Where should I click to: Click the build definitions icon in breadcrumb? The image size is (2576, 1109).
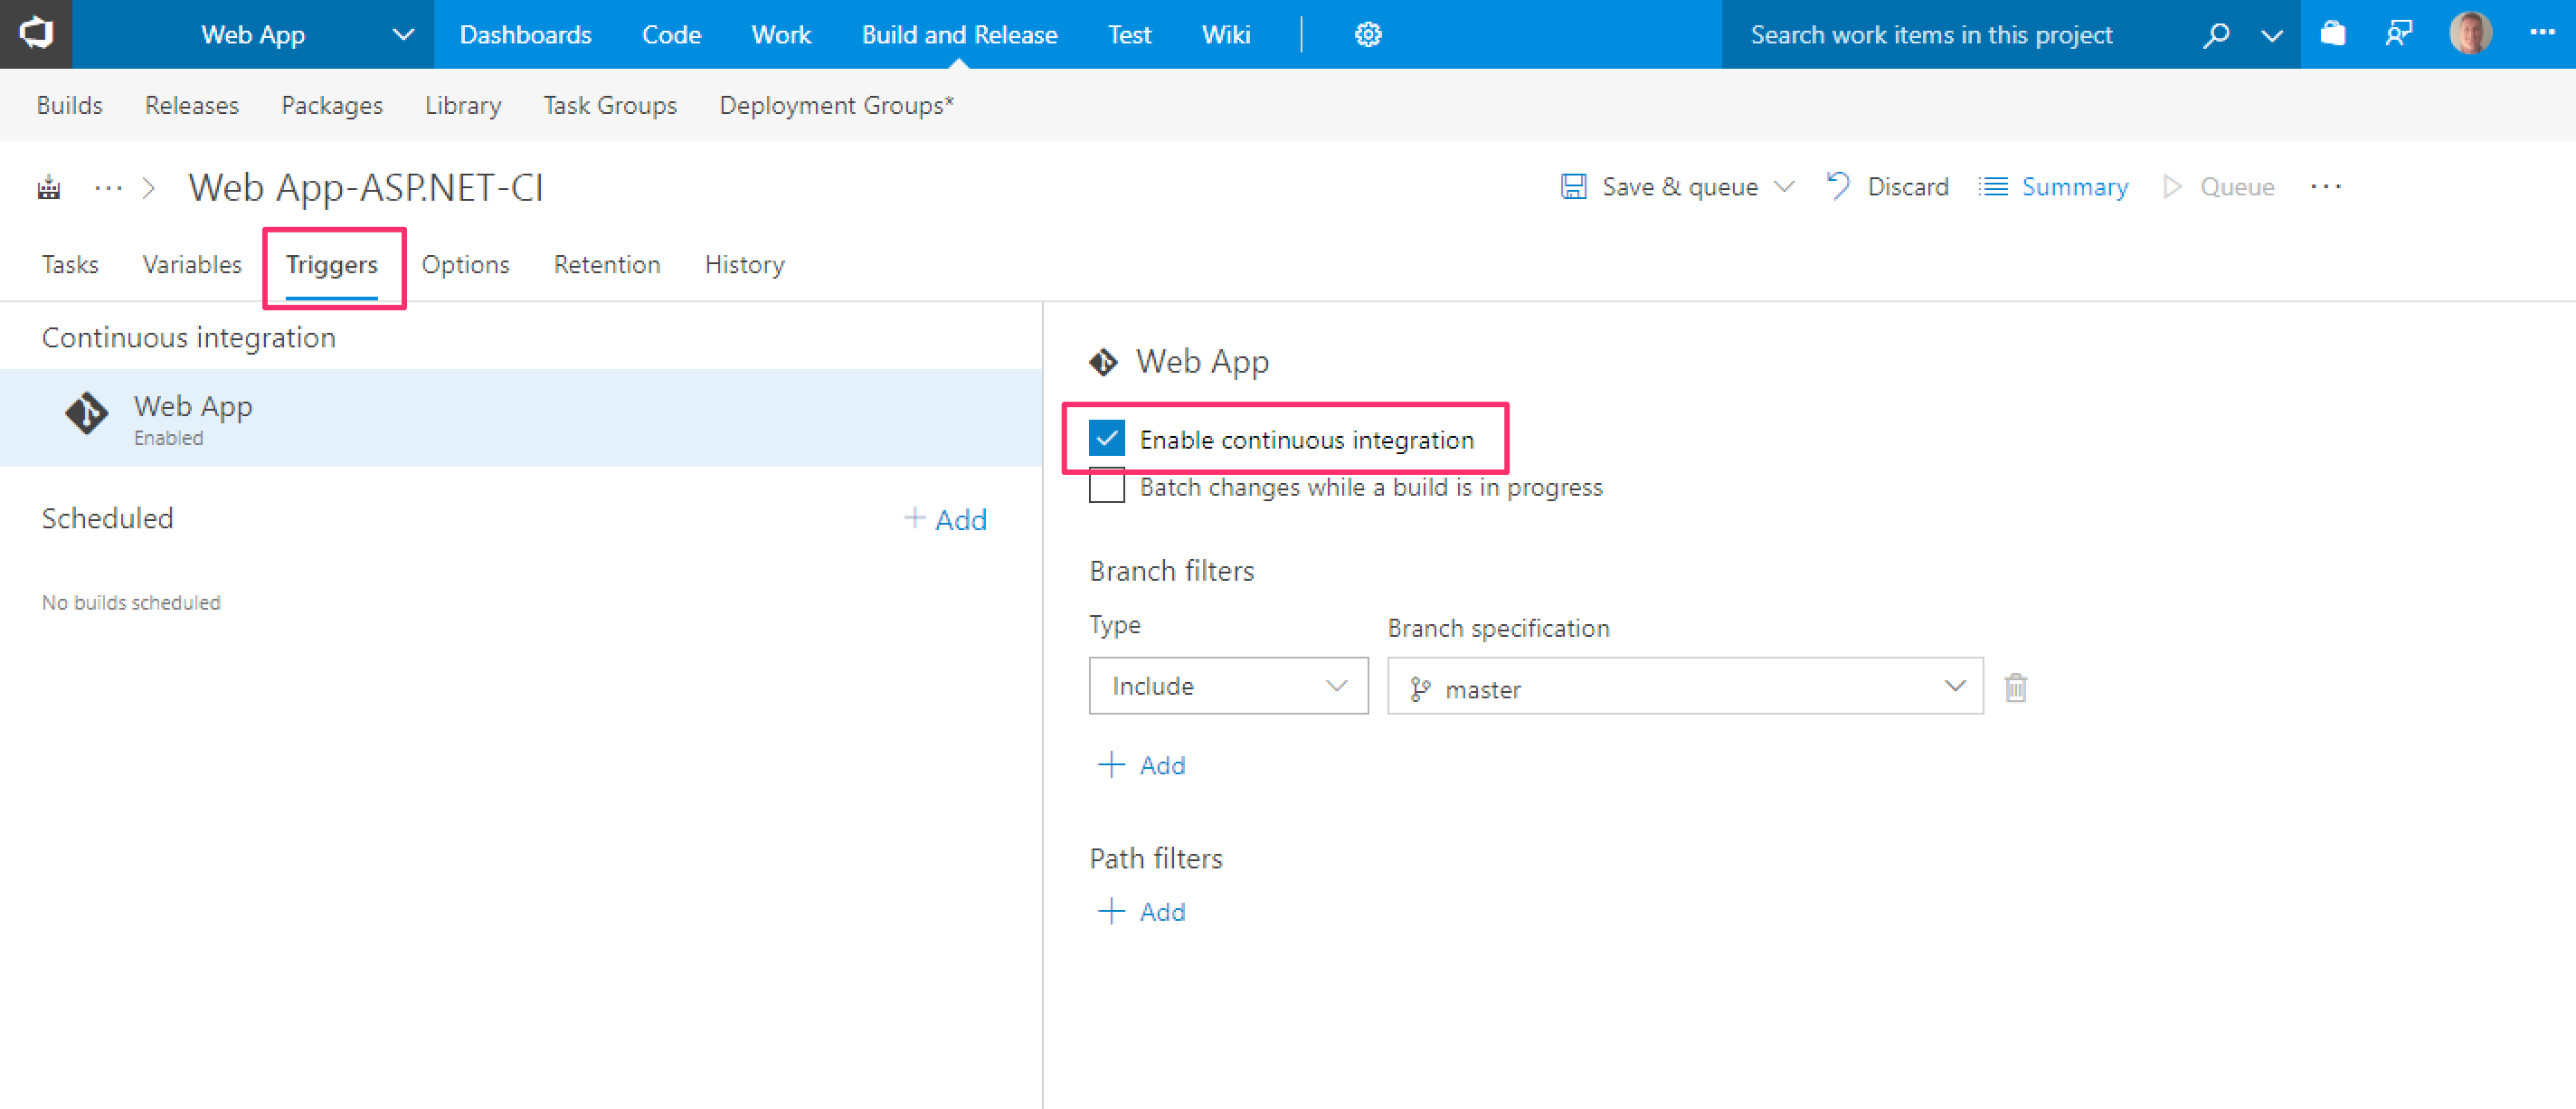point(49,187)
